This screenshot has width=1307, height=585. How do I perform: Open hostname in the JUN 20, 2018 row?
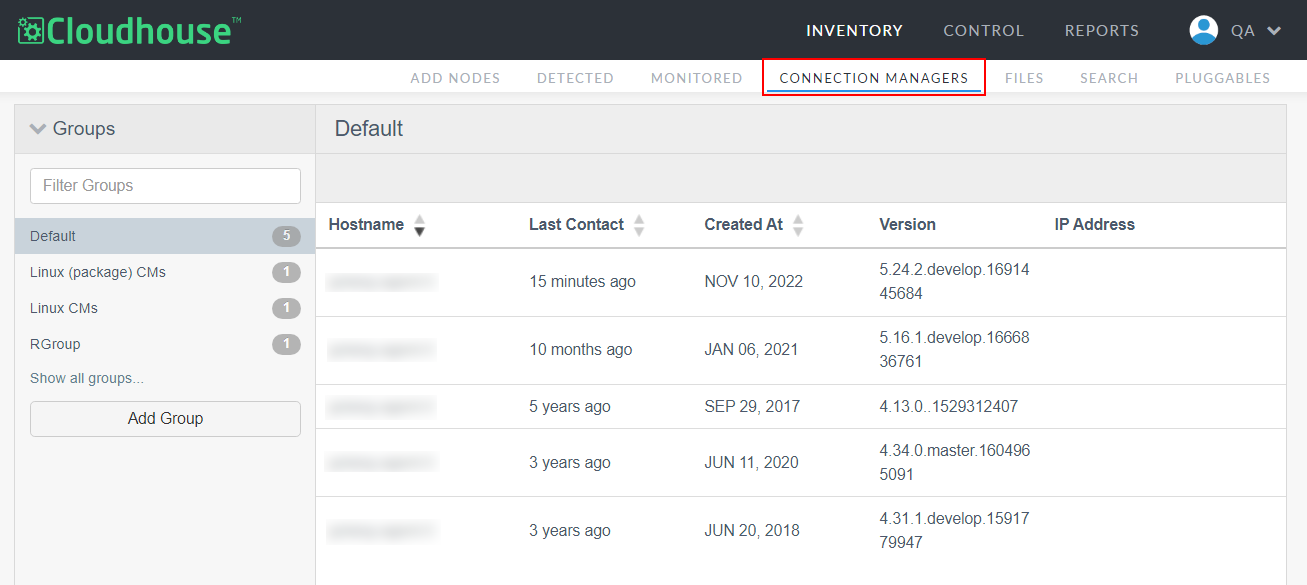tap(382, 531)
